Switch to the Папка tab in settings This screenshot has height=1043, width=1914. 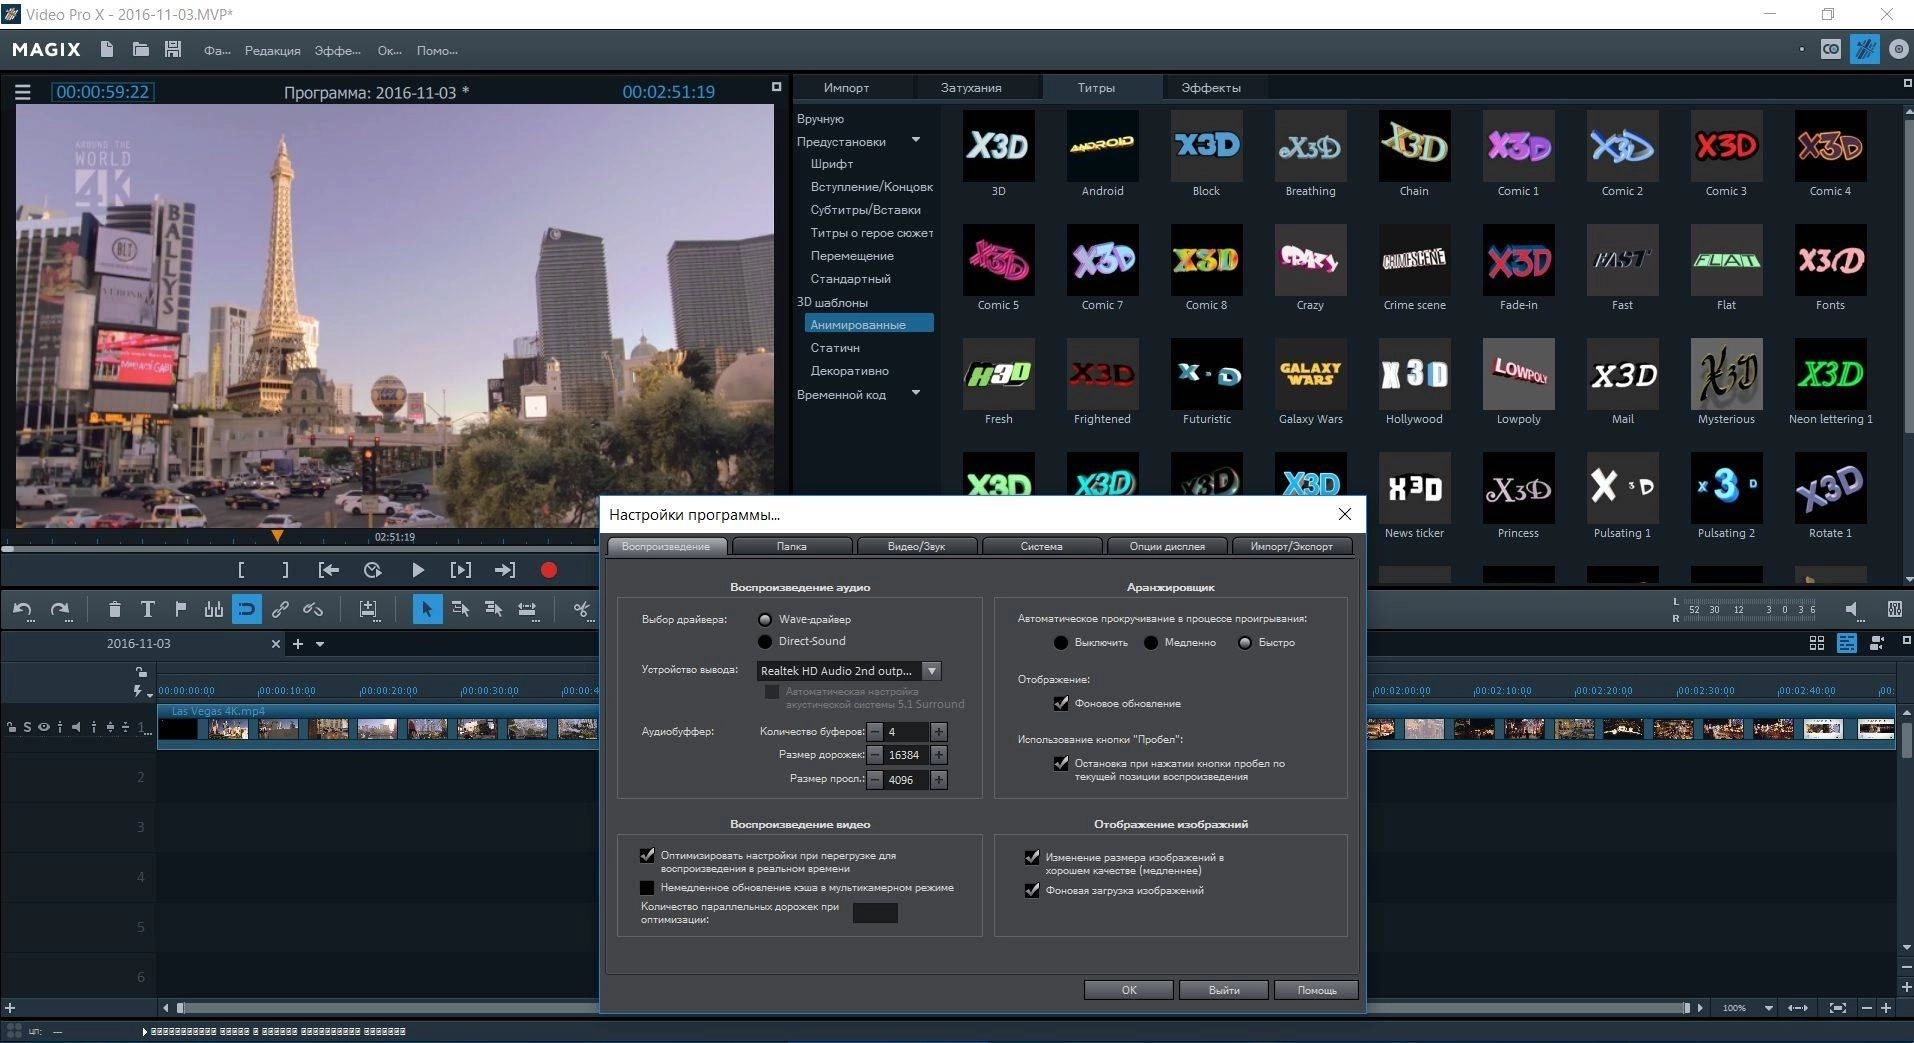791,546
